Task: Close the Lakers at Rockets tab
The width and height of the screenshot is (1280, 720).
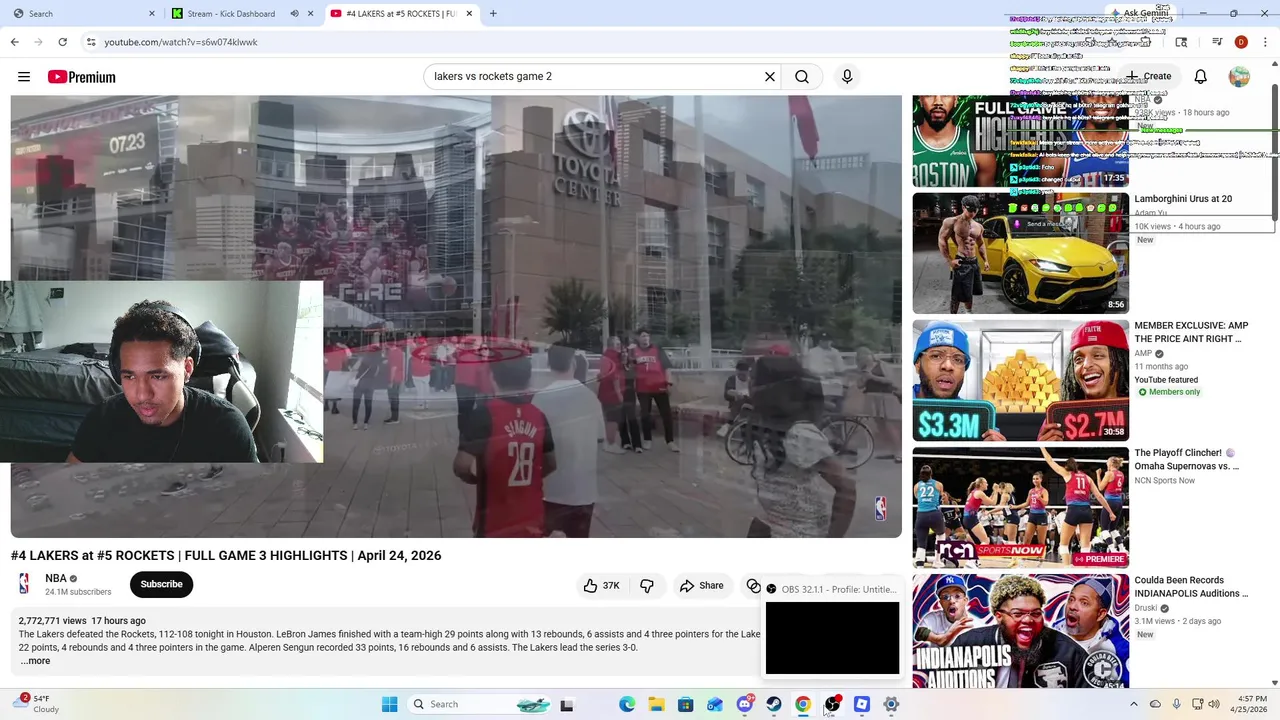Action: point(469,14)
